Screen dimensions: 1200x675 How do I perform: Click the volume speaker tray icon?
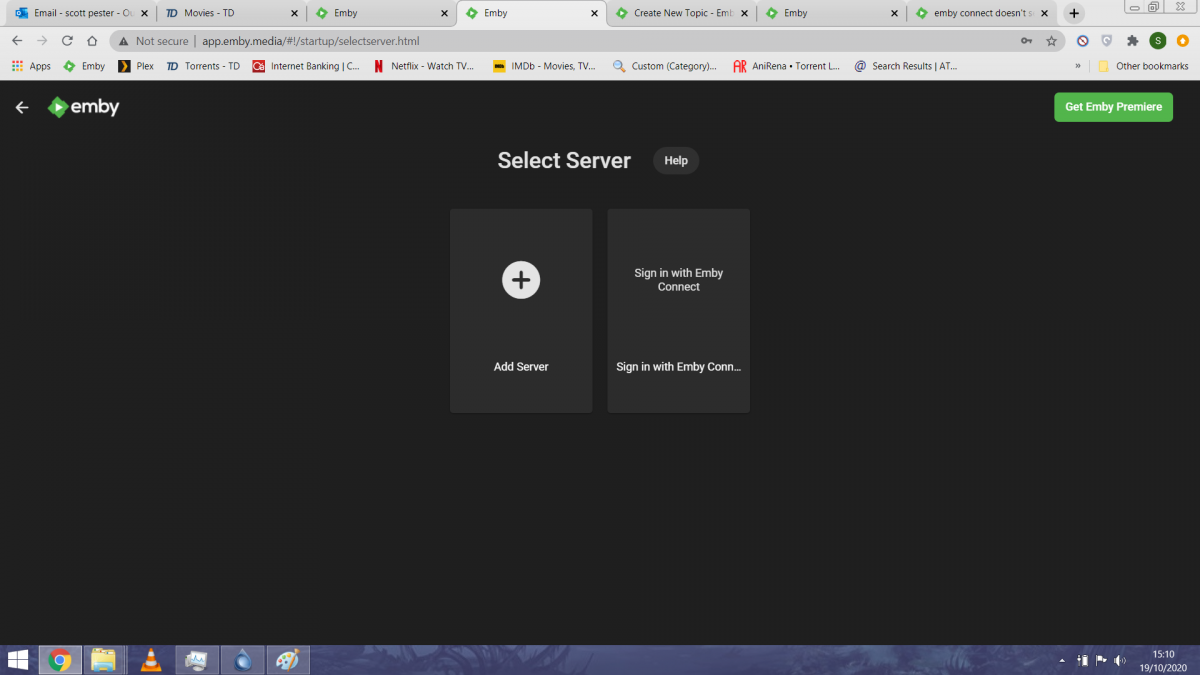(1120, 661)
